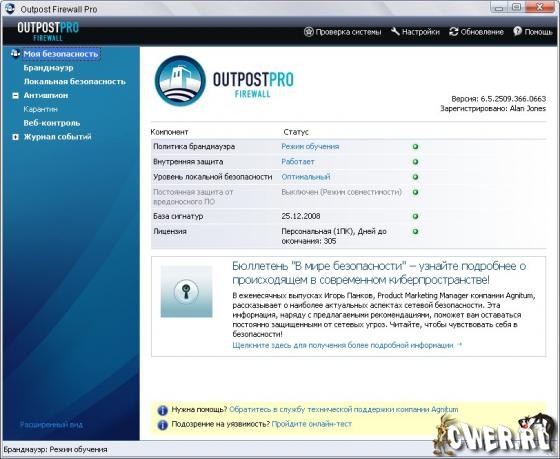The image size is (560, 459).
Task: Select Веб-контроль in the sidebar
Action: (x=52, y=123)
